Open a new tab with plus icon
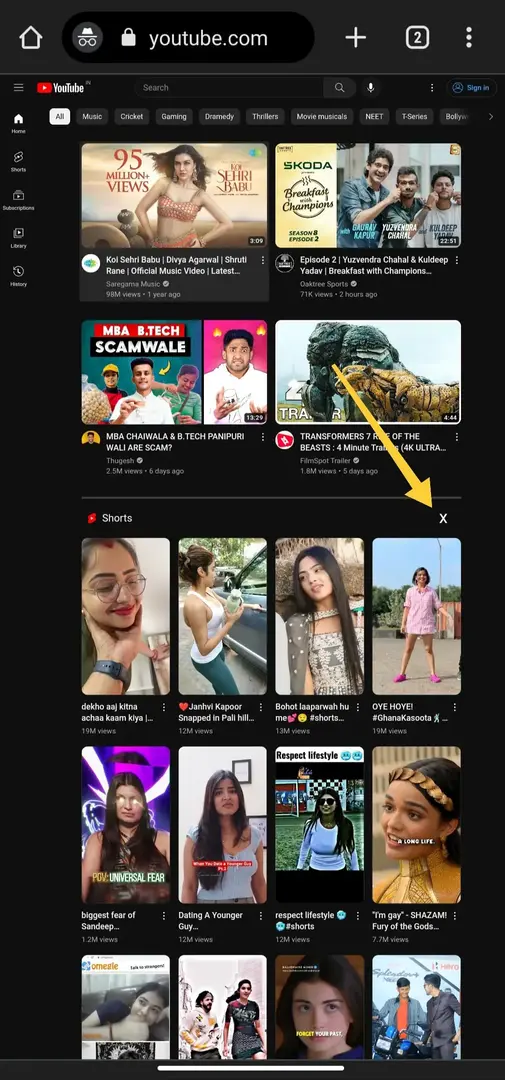Image resolution: width=505 pixels, height=1080 pixels. (355, 38)
